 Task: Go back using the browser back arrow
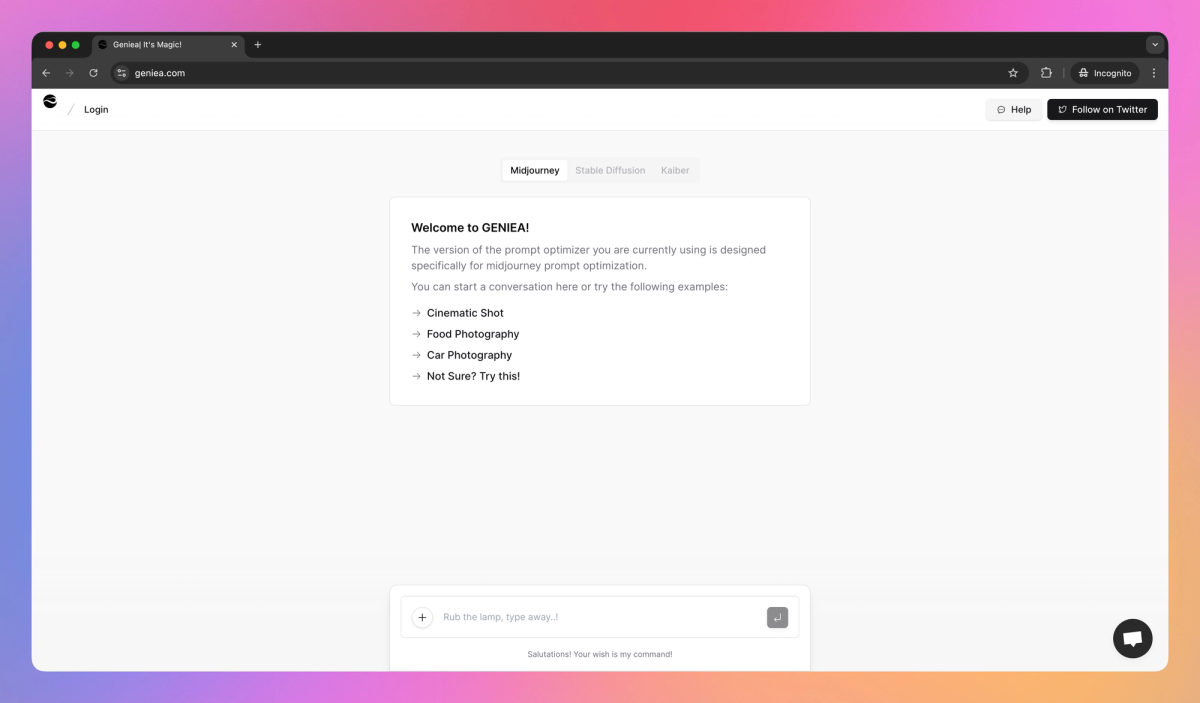[46, 72]
